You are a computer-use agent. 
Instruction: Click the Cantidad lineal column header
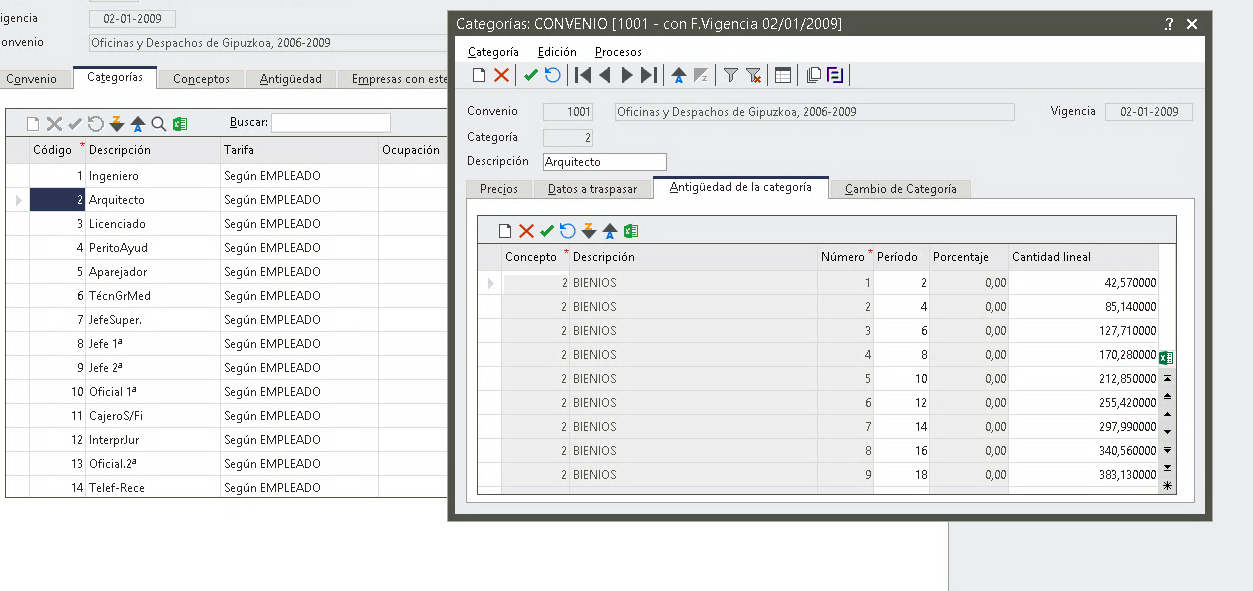coord(1084,257)
